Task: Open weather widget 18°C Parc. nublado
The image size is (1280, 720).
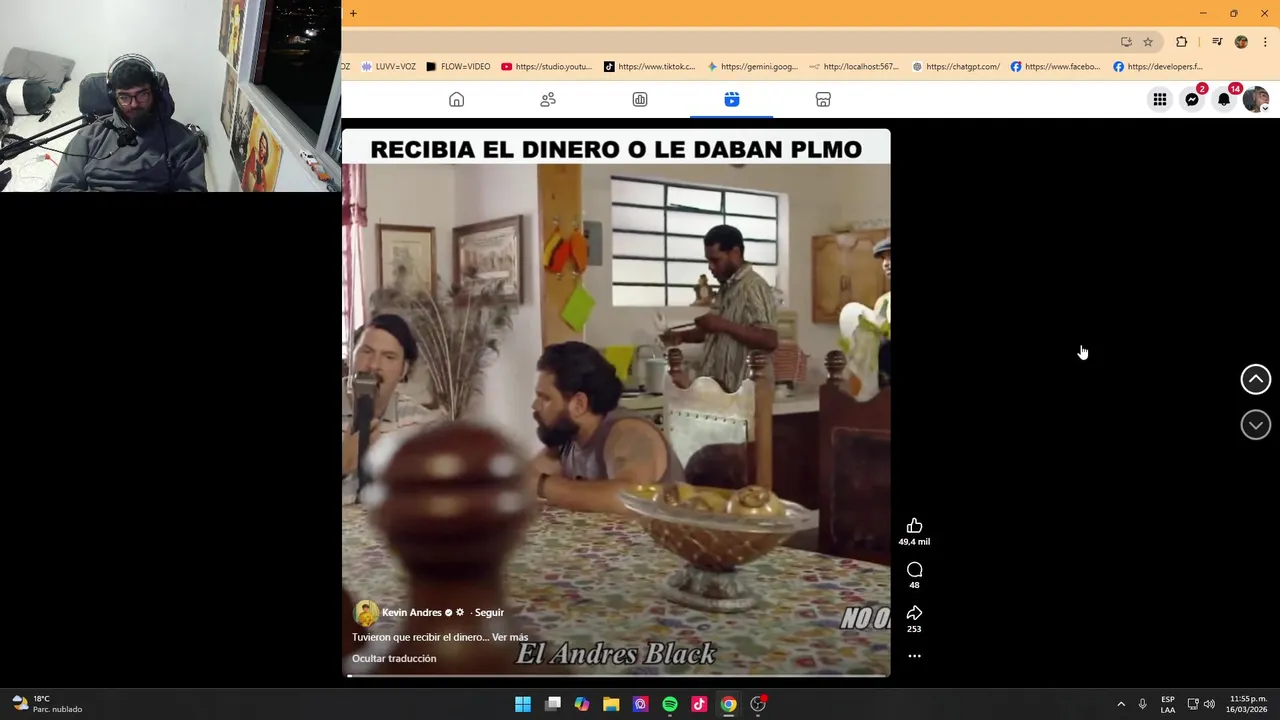Action: [47, 704]
